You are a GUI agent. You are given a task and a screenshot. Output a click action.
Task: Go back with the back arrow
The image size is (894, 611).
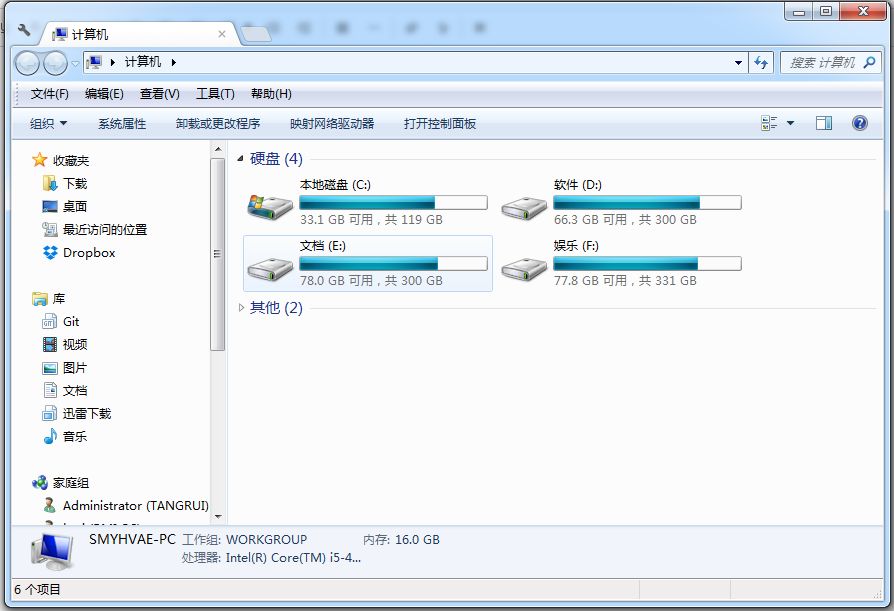[27, 63]
